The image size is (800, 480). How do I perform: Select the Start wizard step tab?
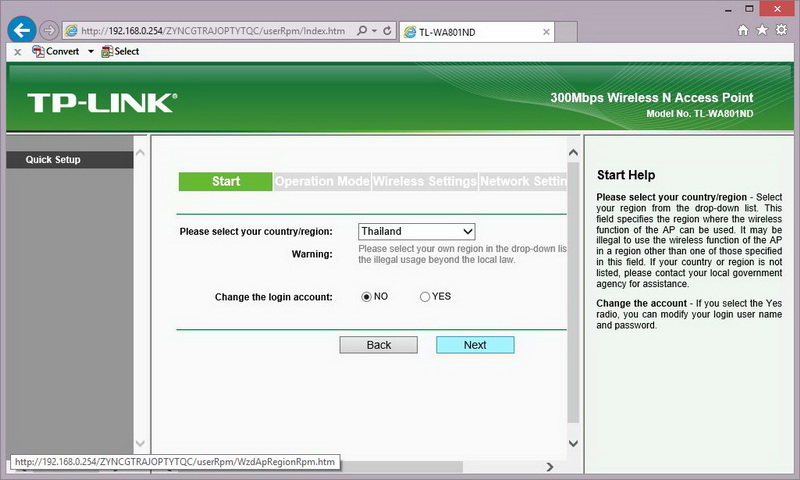[x=226, y=182]
